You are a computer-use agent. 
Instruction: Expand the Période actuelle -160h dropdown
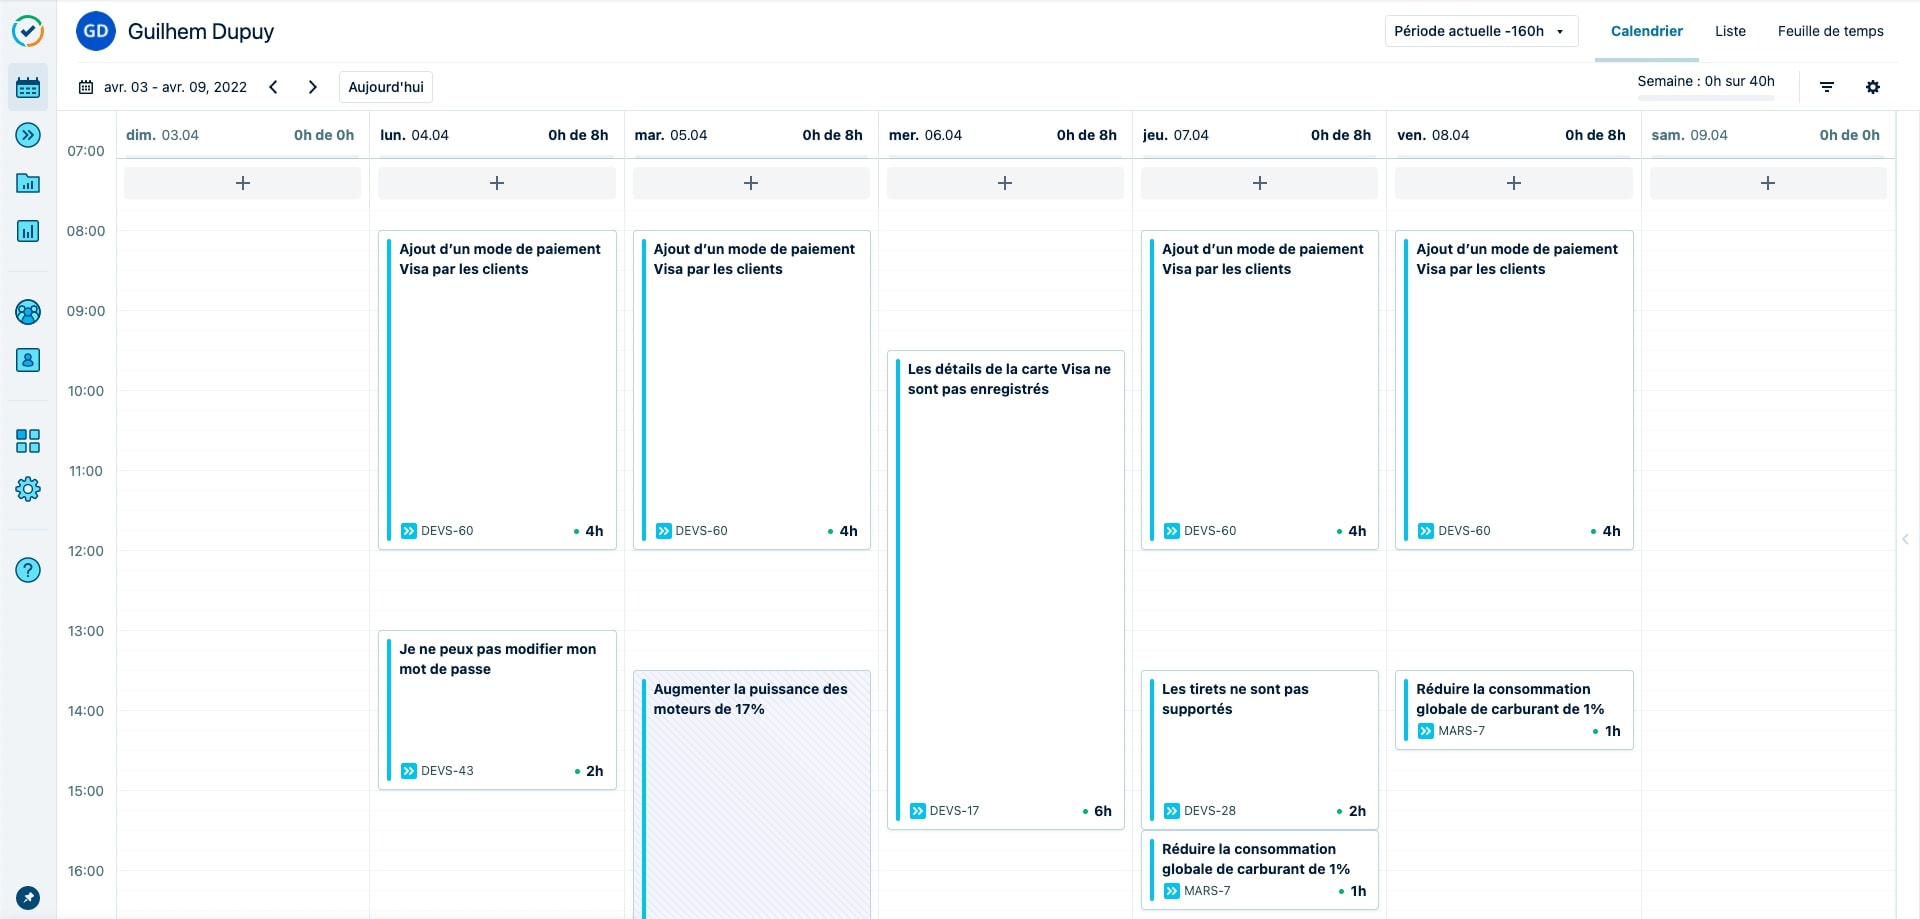pos(1480,31)
